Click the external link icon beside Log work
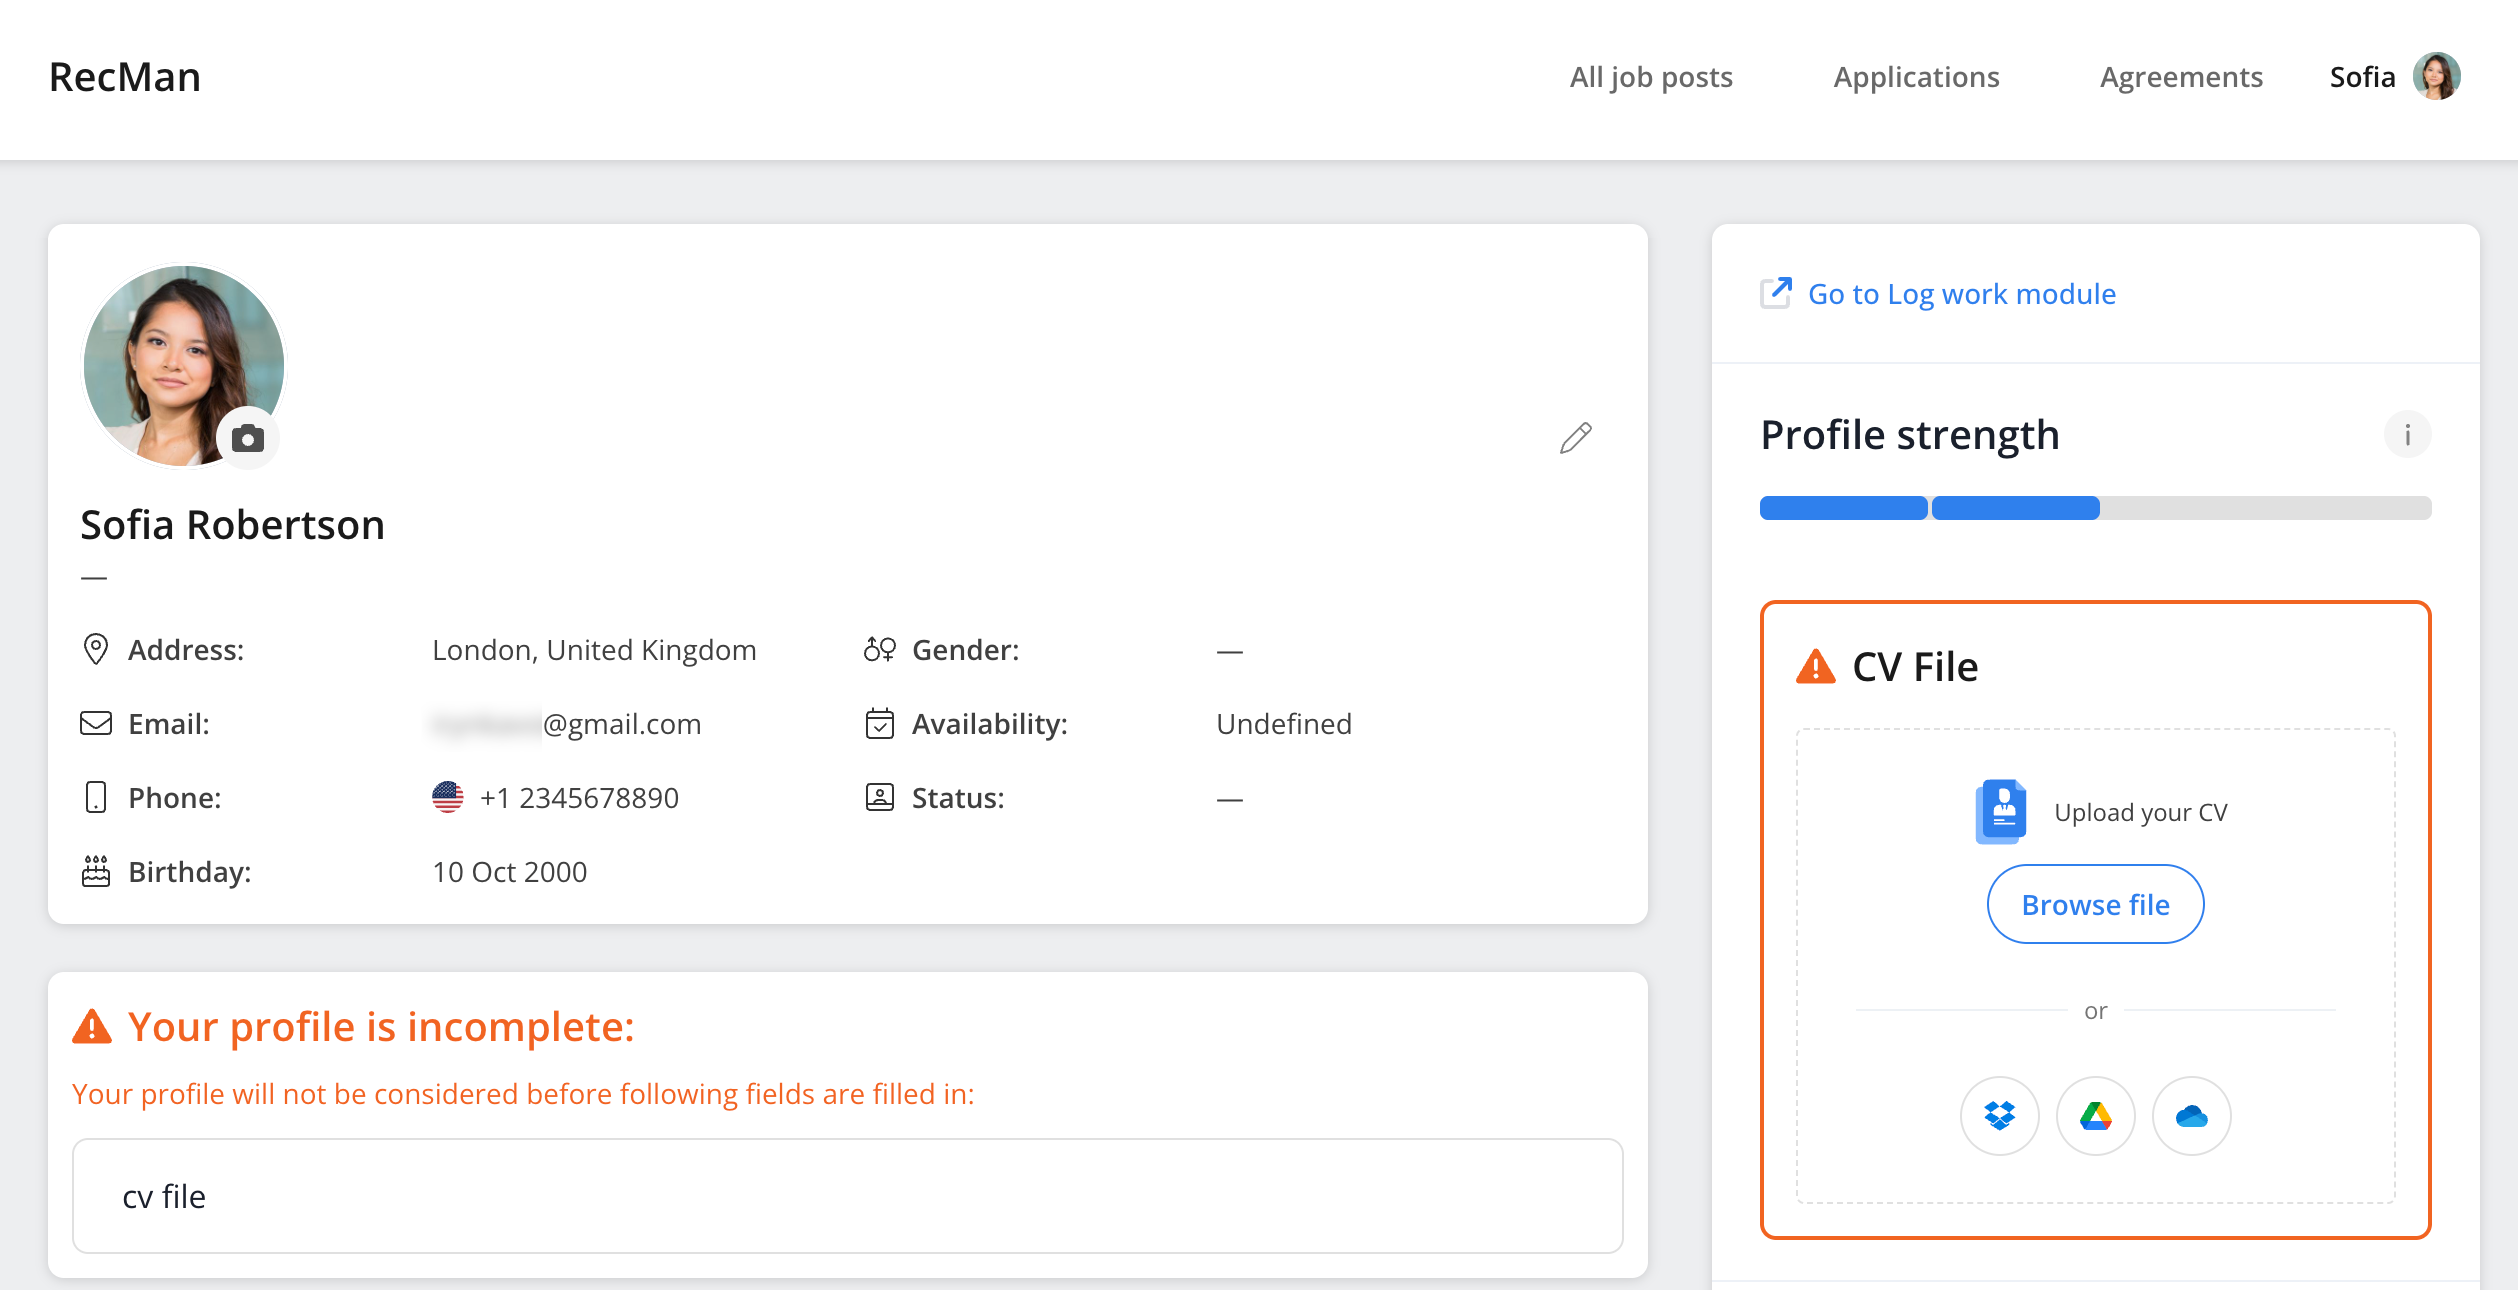The height and width of the screenshot is (1290, 2518). (1776, 293)
